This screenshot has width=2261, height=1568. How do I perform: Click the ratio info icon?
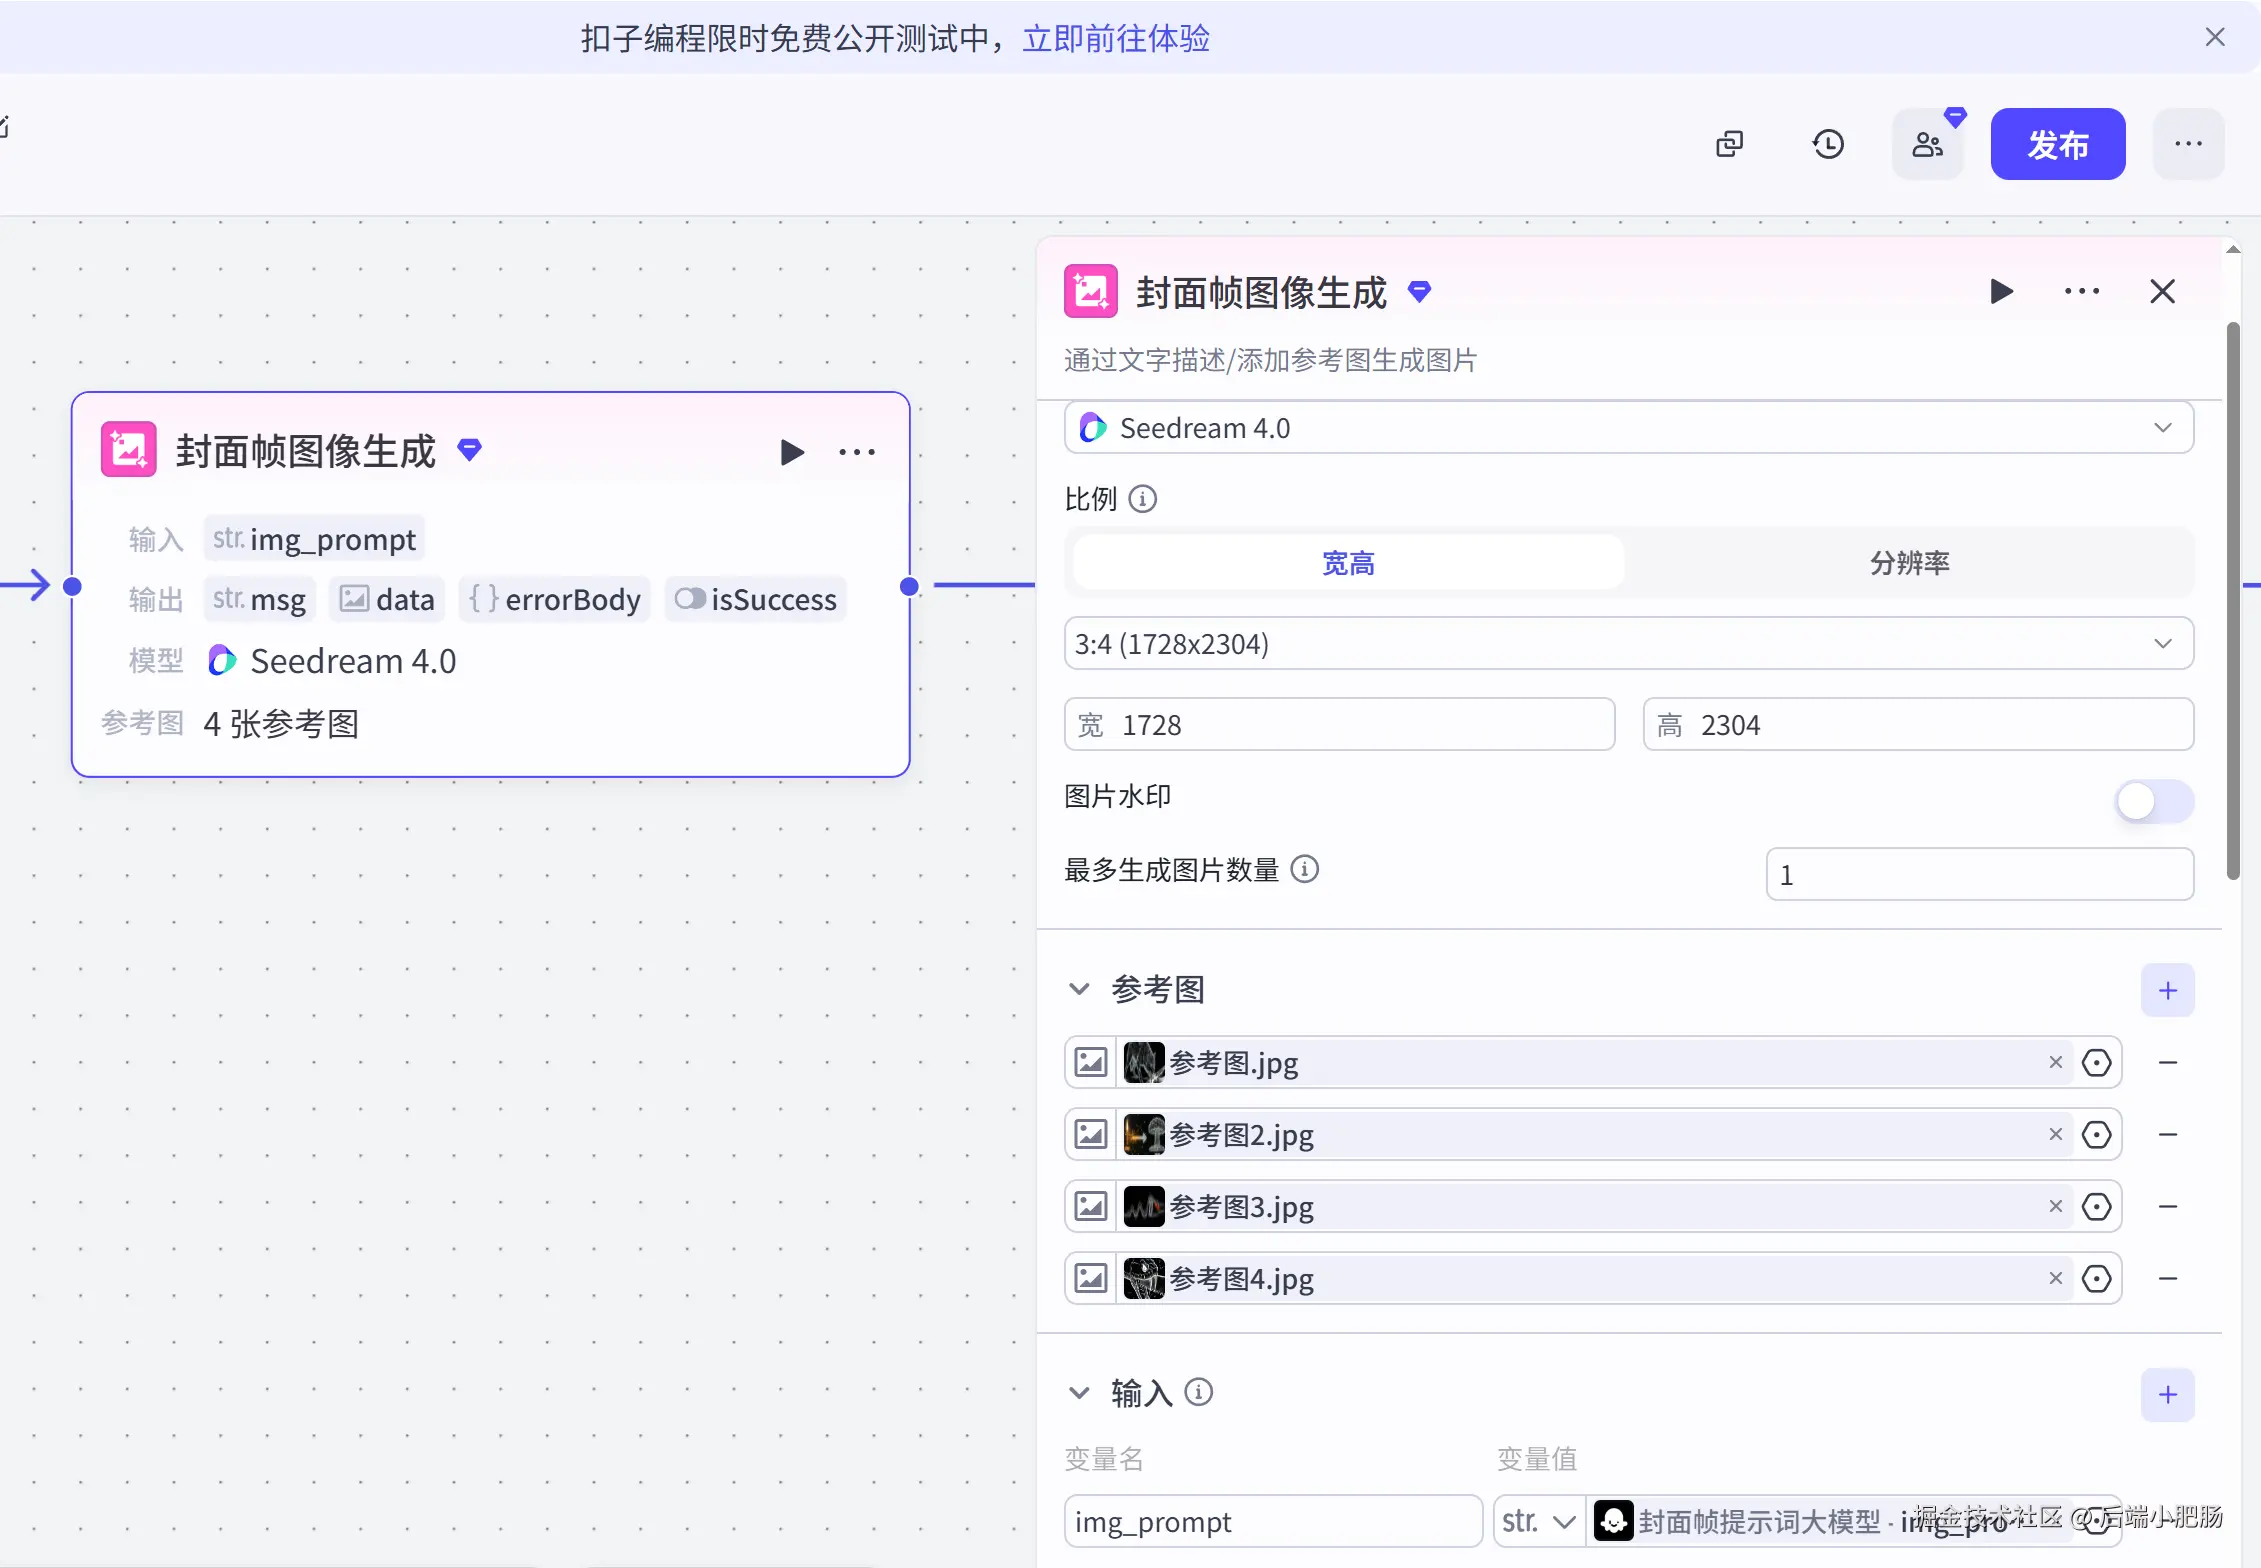coord(1142,498)
